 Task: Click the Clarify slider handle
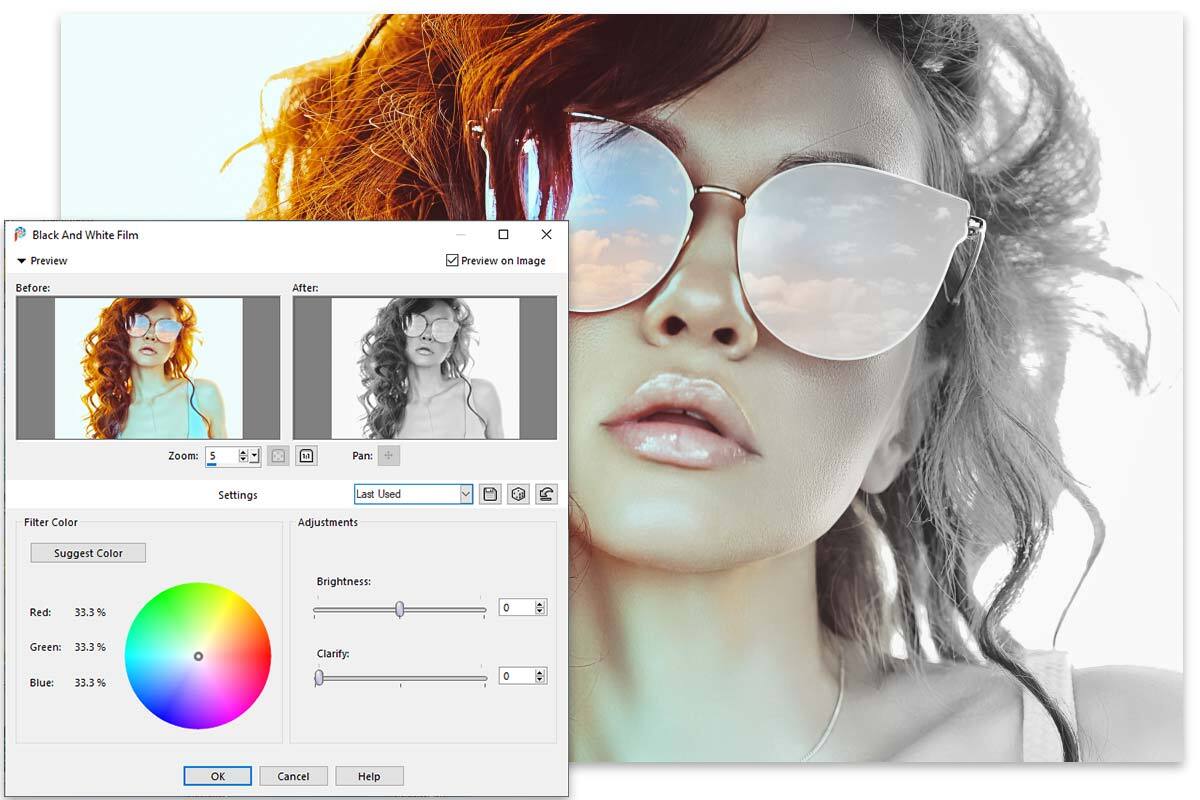321,676
